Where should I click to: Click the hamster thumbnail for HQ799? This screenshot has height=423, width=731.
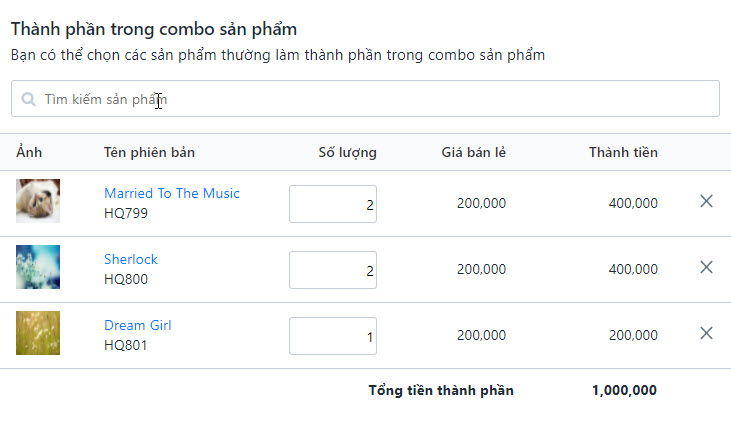[38, 201]
